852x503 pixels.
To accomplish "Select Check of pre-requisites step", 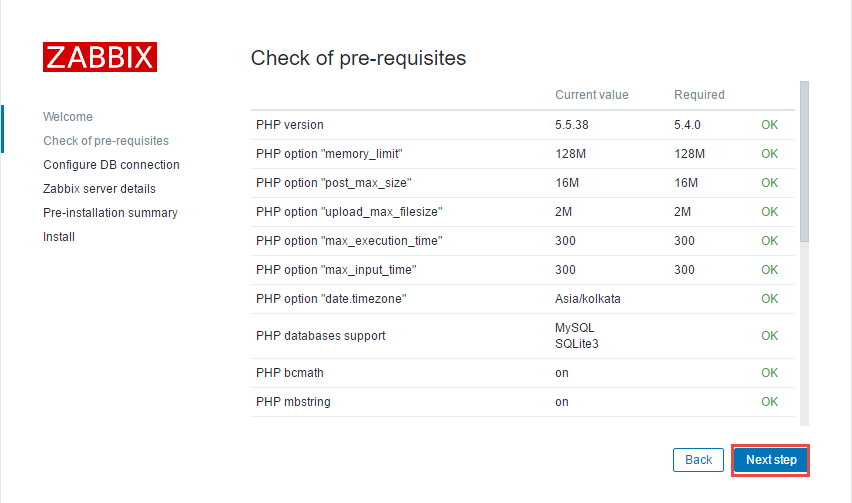I will (x=106, y=141).
